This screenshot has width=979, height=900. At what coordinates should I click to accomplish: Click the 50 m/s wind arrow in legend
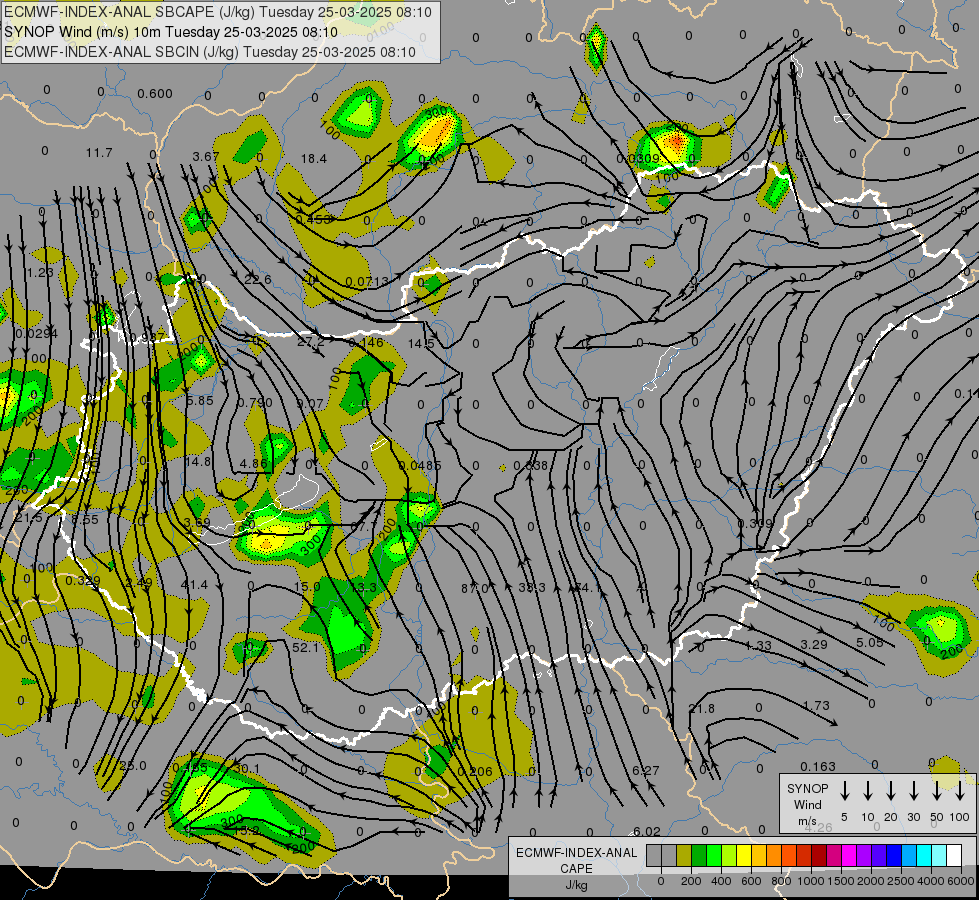(x=937, y=791)
